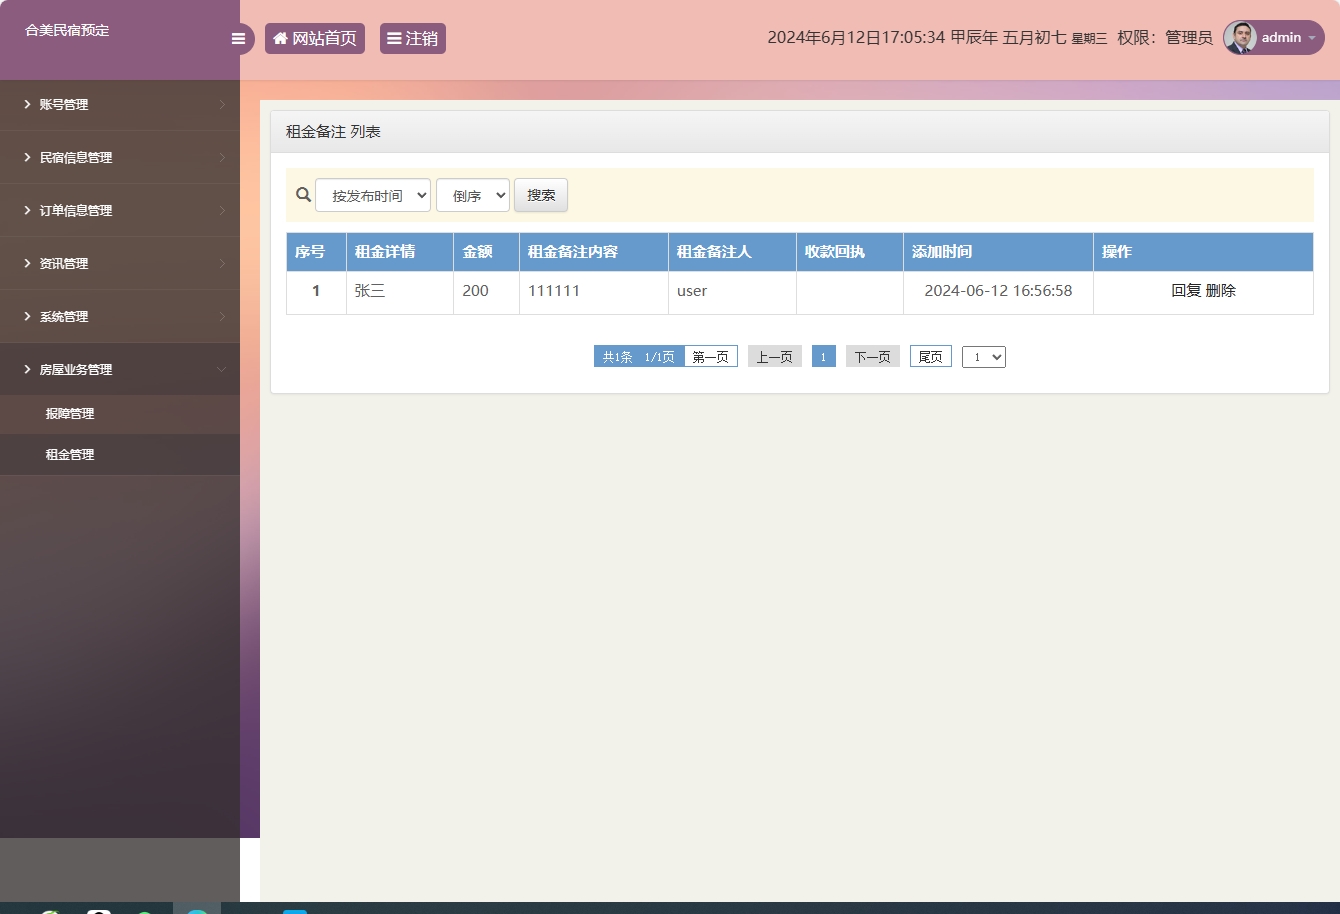Click the highlighted taskbar application icon
The height and width of the screenshot is (914, 1340).
click(197, 910)
